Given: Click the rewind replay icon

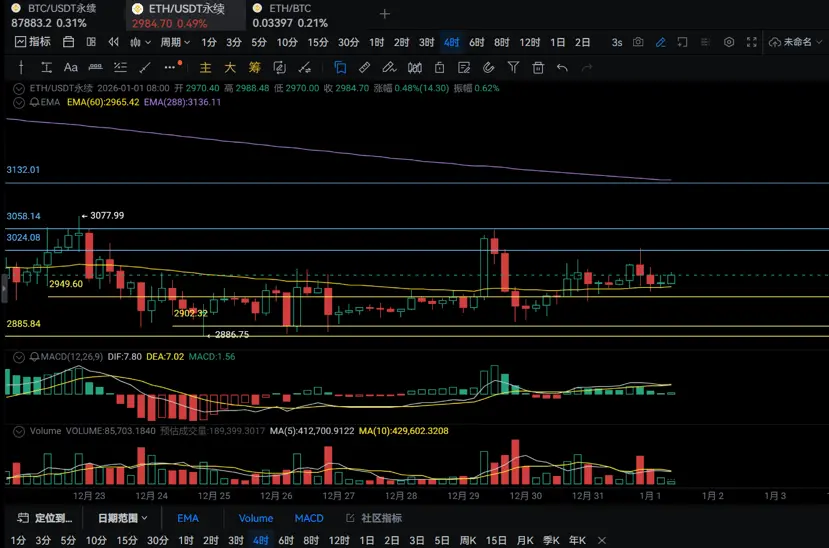Looking at the screenshot, I should [x=113, y=42].
